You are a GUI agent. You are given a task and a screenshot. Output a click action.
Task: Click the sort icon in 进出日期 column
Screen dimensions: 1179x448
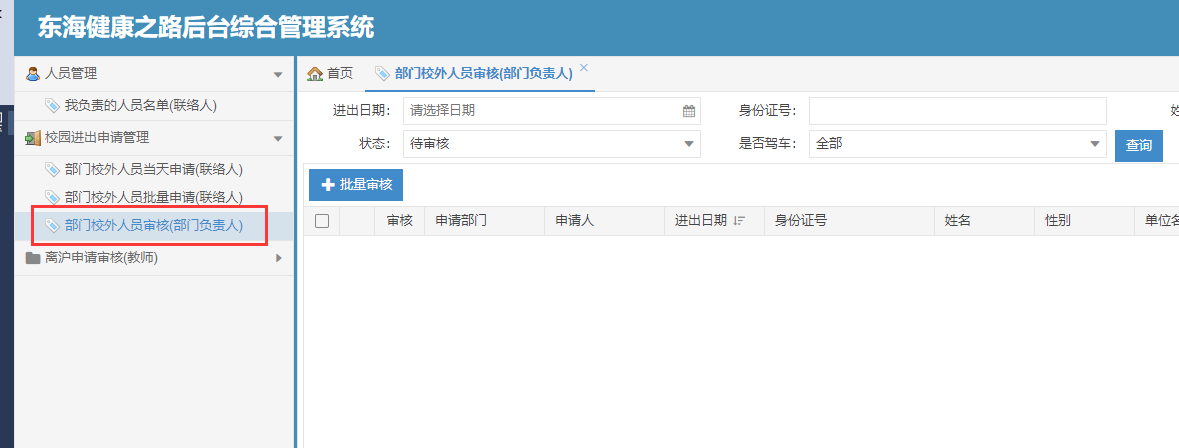click(x=739, y=221)
